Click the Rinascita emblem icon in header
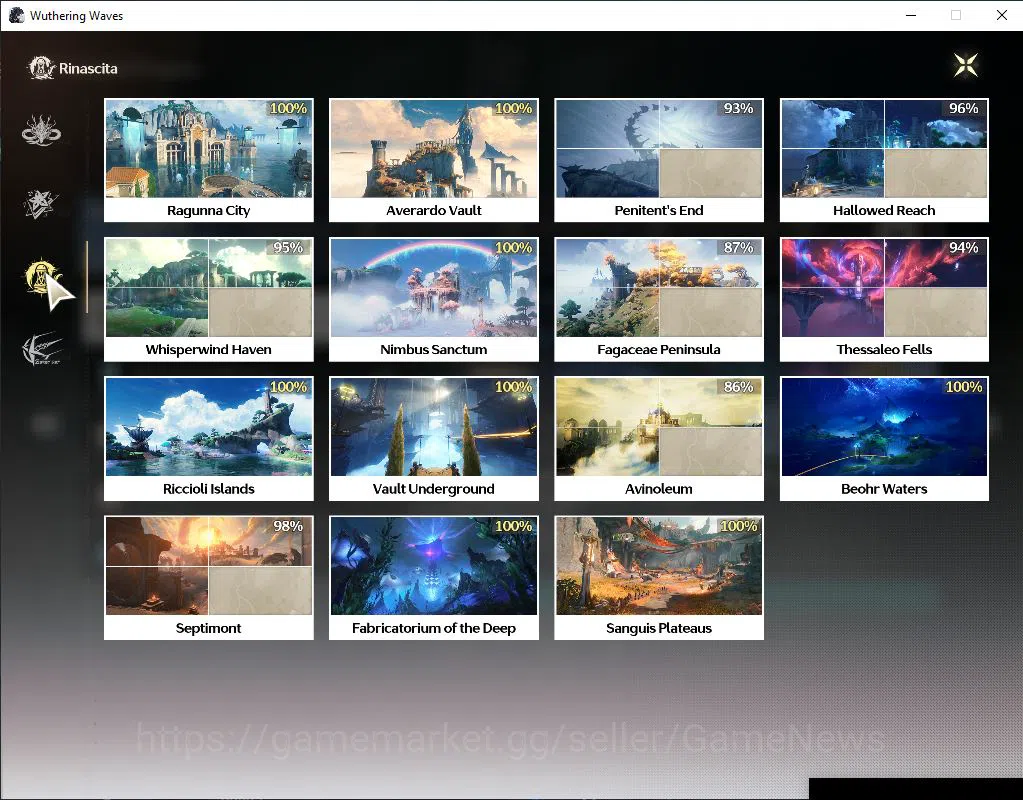The height and width of the screenshot is (800, 1023). (41, 68)
